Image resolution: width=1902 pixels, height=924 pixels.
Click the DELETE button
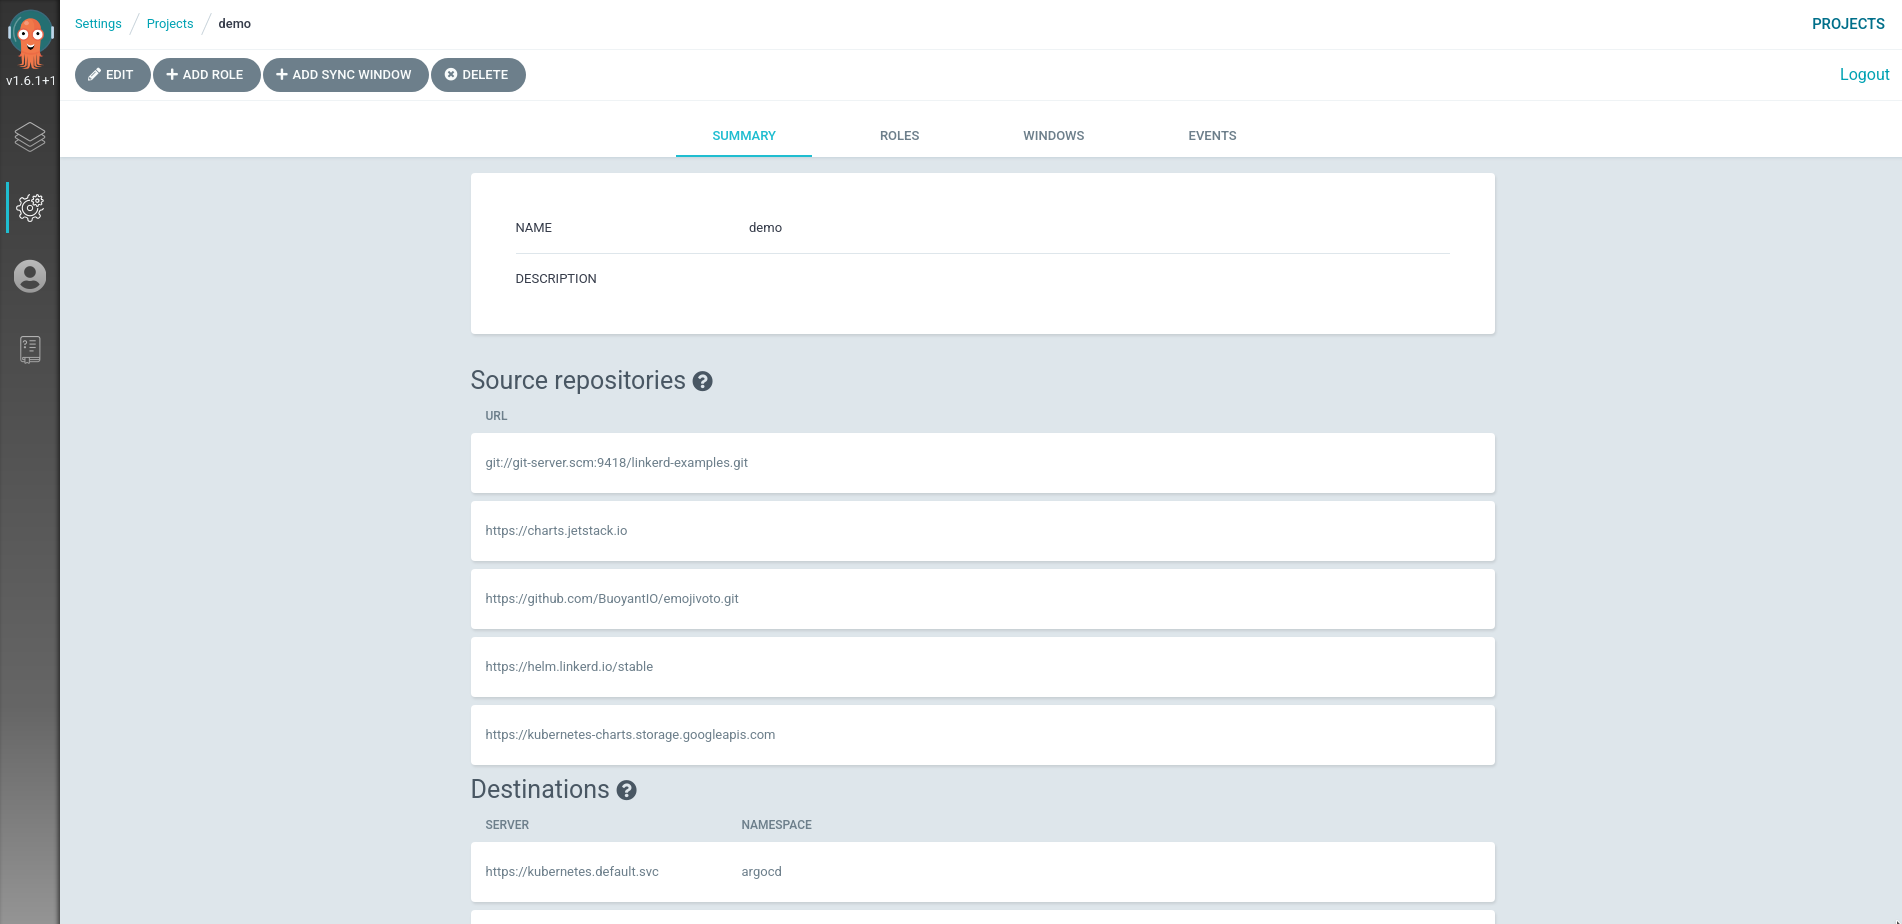[x=478, y=74]
